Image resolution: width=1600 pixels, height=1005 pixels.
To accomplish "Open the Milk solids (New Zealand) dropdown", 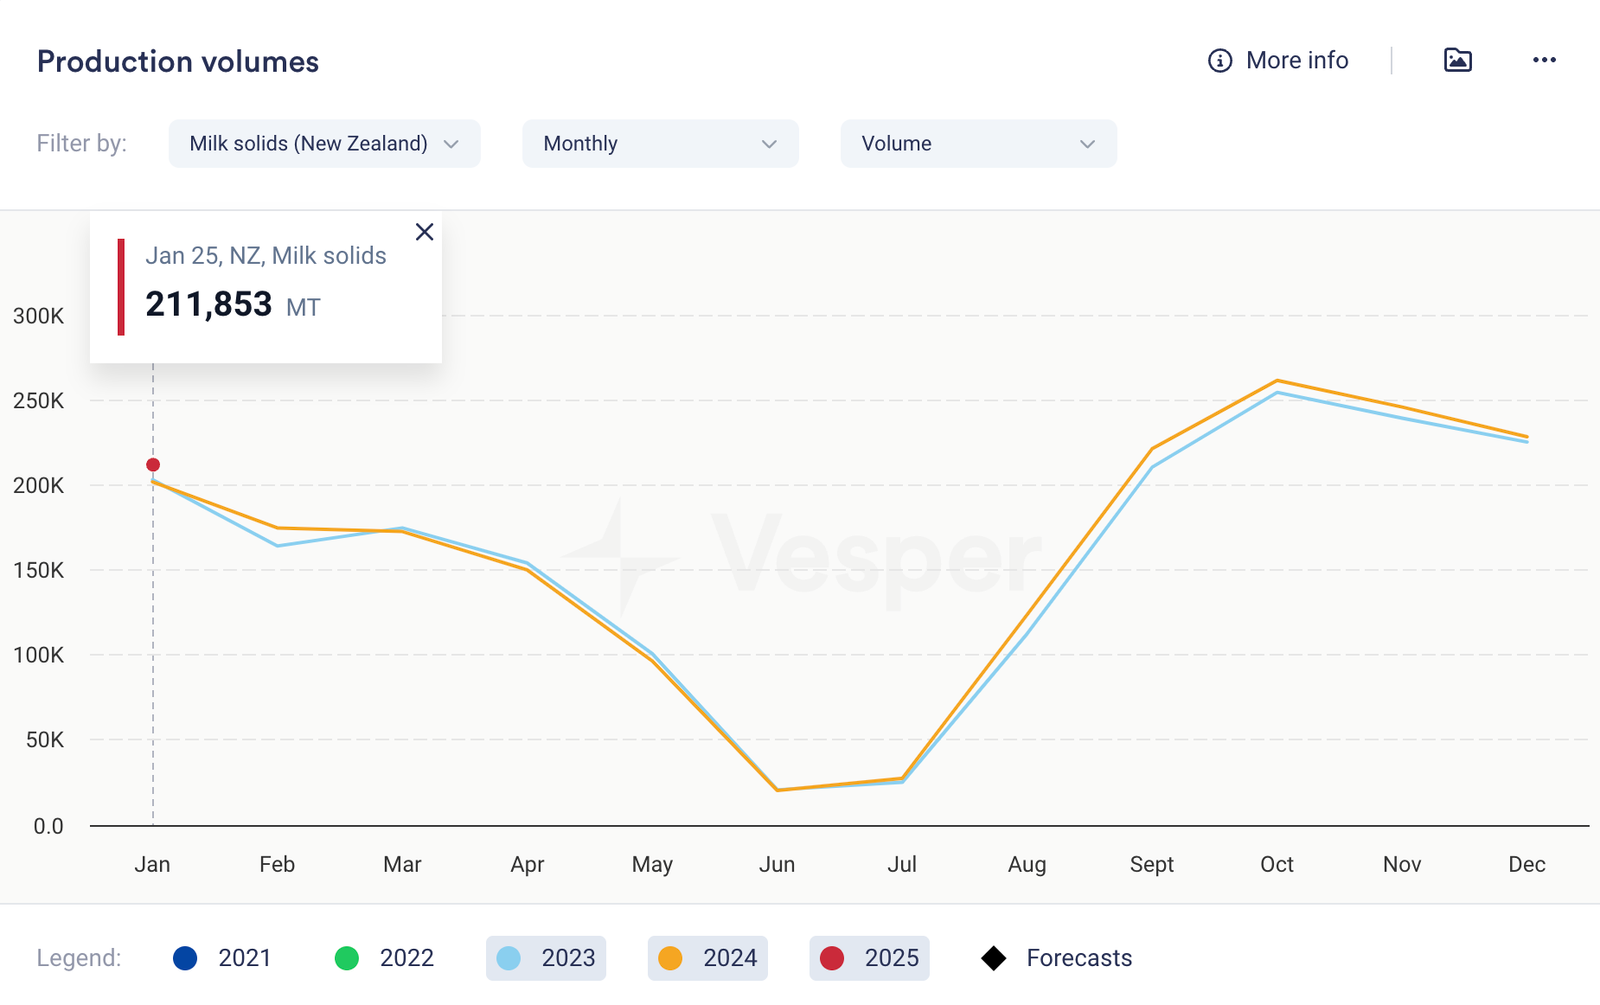I will [324, 144].
